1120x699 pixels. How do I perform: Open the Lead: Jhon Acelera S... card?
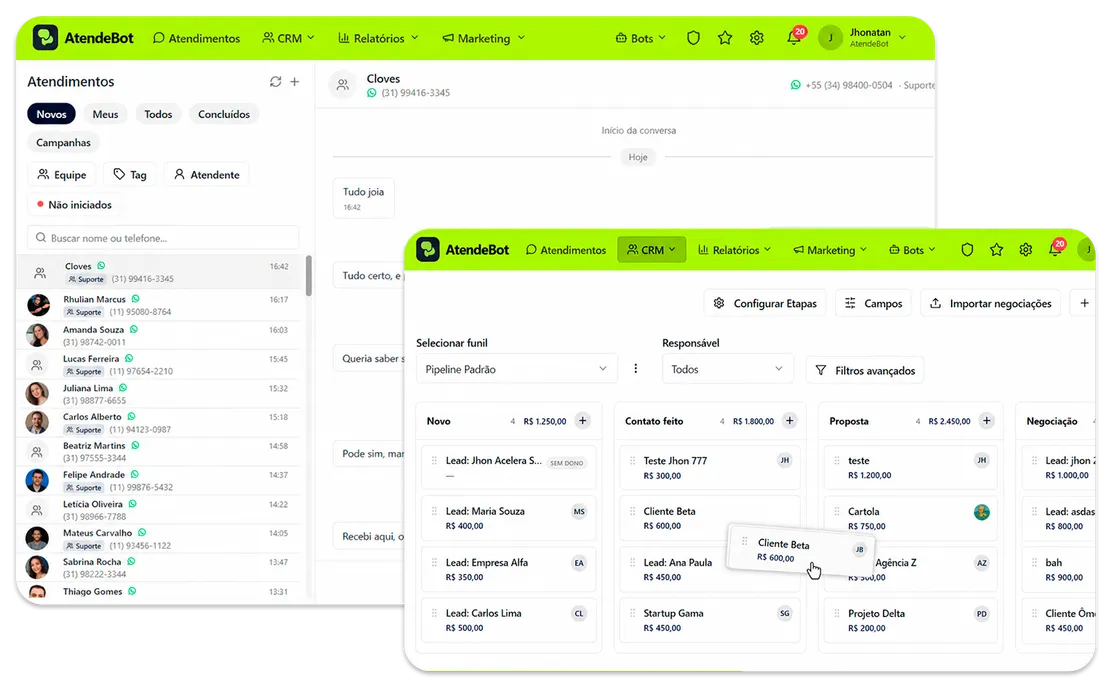(x=509, y=467)
